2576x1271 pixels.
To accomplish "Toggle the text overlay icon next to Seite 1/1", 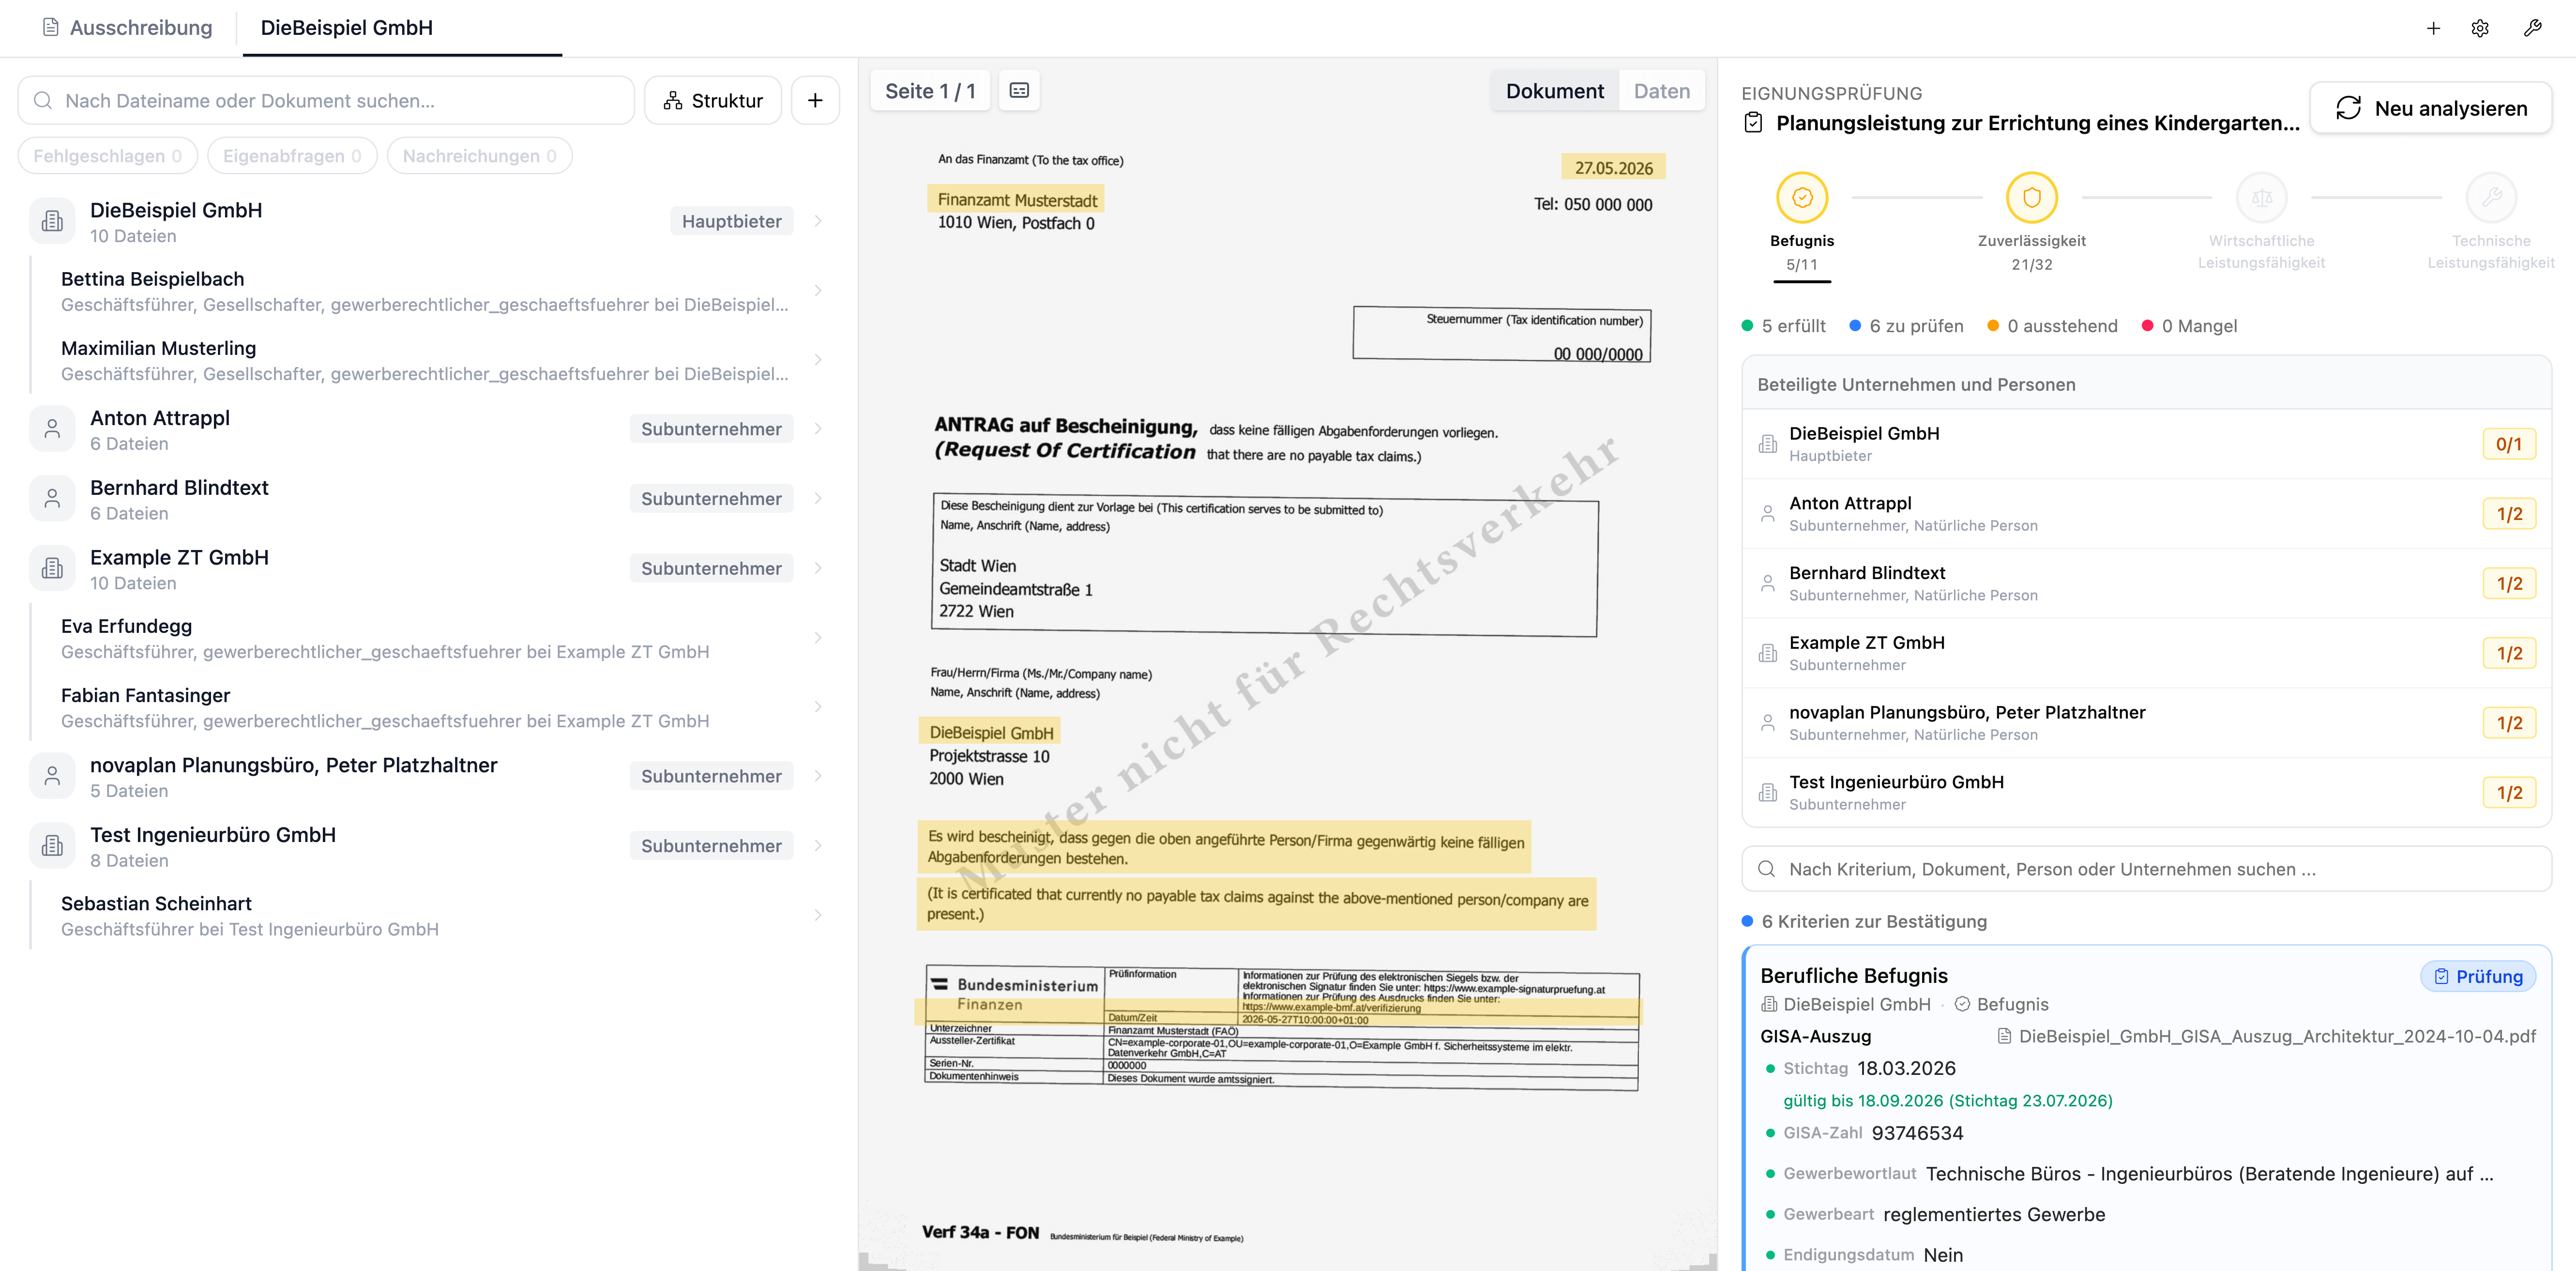I will [x=1019, y=90].
